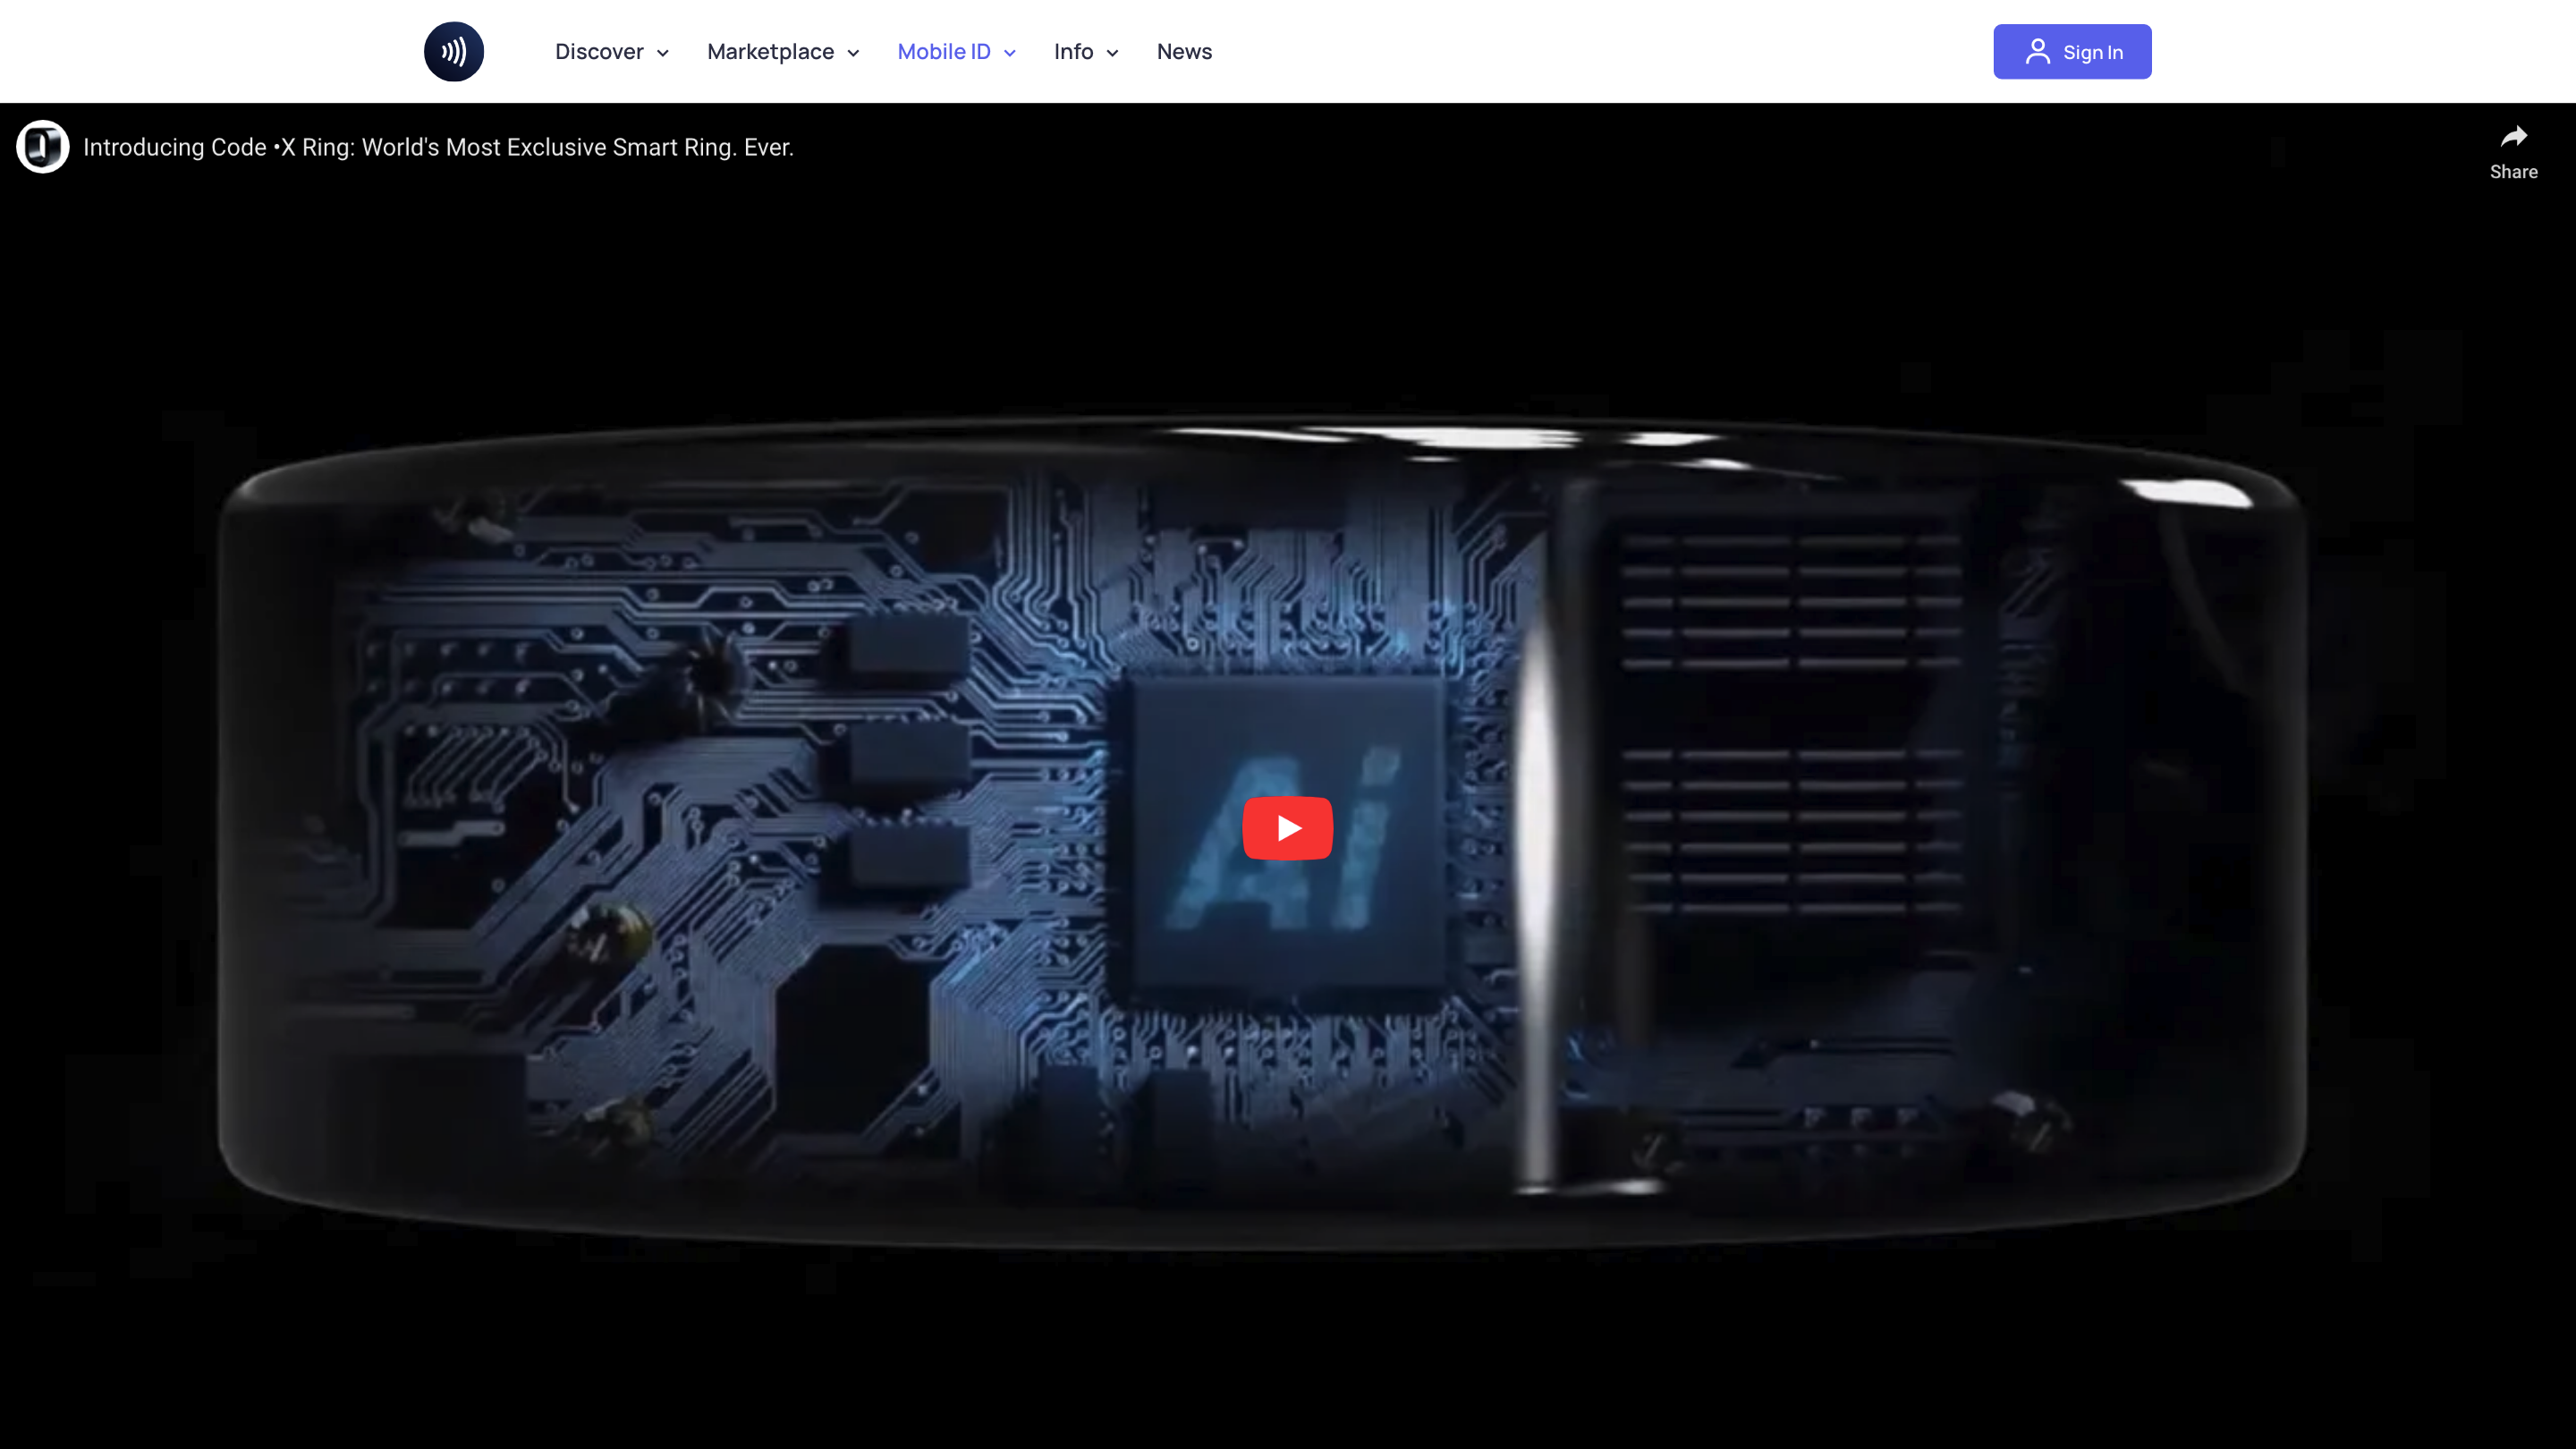Expand the Info chevron arrow

pyautogui.click(x=1112, y=54)
